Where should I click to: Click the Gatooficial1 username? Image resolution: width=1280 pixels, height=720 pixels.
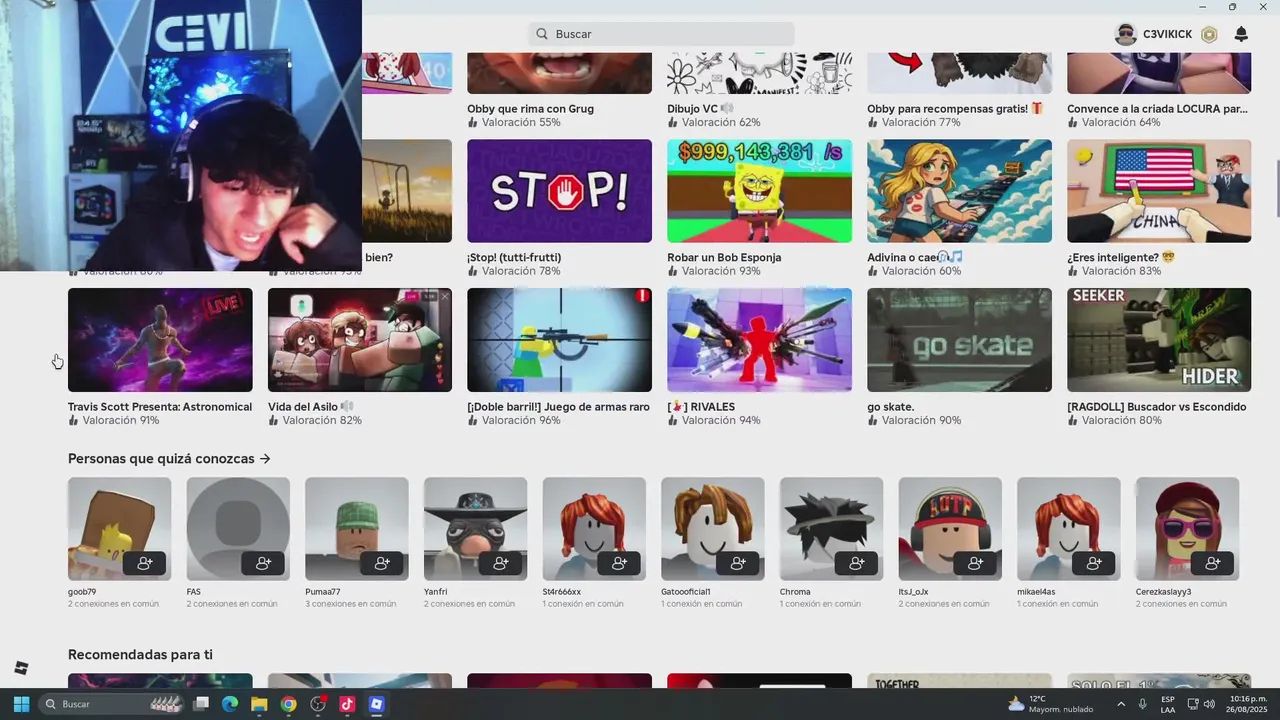pyautogui.click(x=685, y=592)
